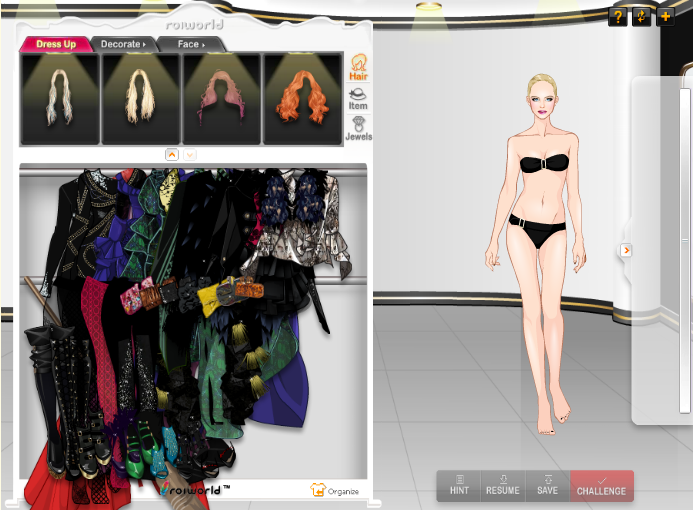Select the orange wavy hair thumbnail
This screenshot has width=693, height=510.
coord(302,98)
